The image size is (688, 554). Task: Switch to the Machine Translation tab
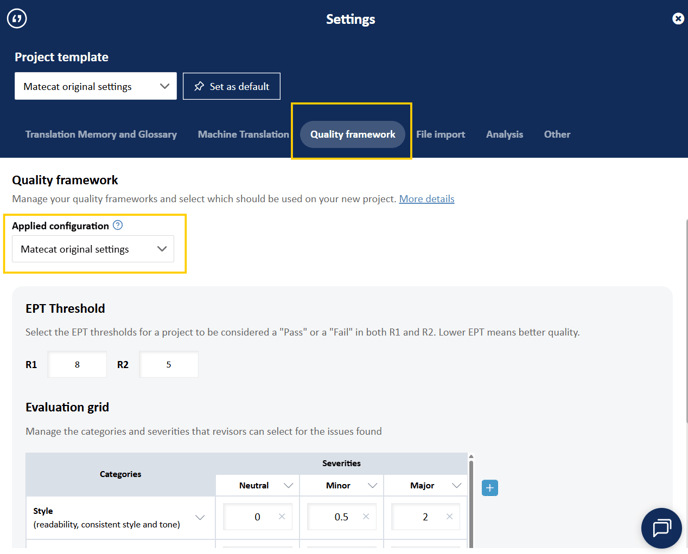(243, 134)
